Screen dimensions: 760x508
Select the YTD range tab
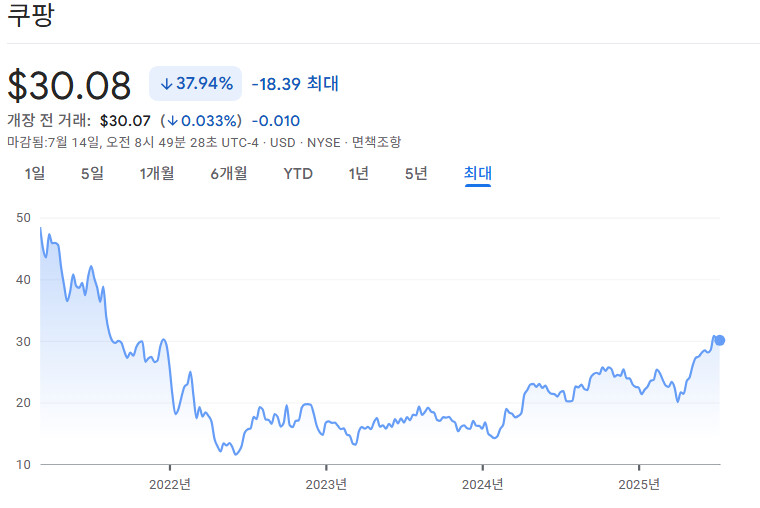click(298, 174)
